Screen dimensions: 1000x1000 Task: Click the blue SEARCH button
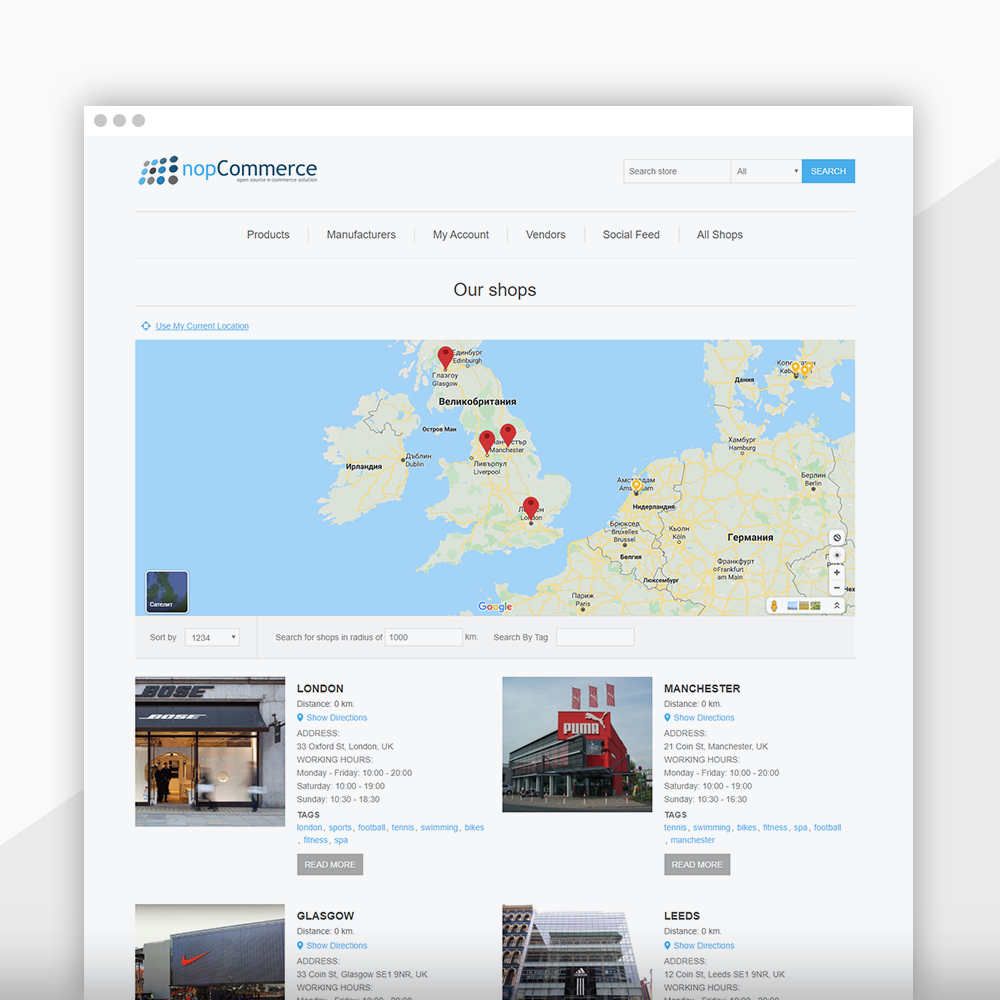click(x=828, y=171)
